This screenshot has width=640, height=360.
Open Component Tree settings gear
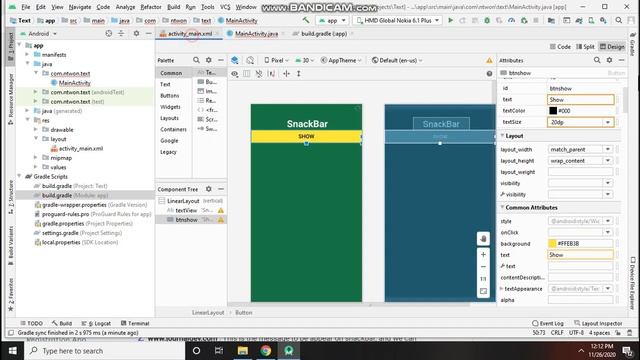[209, 189]
